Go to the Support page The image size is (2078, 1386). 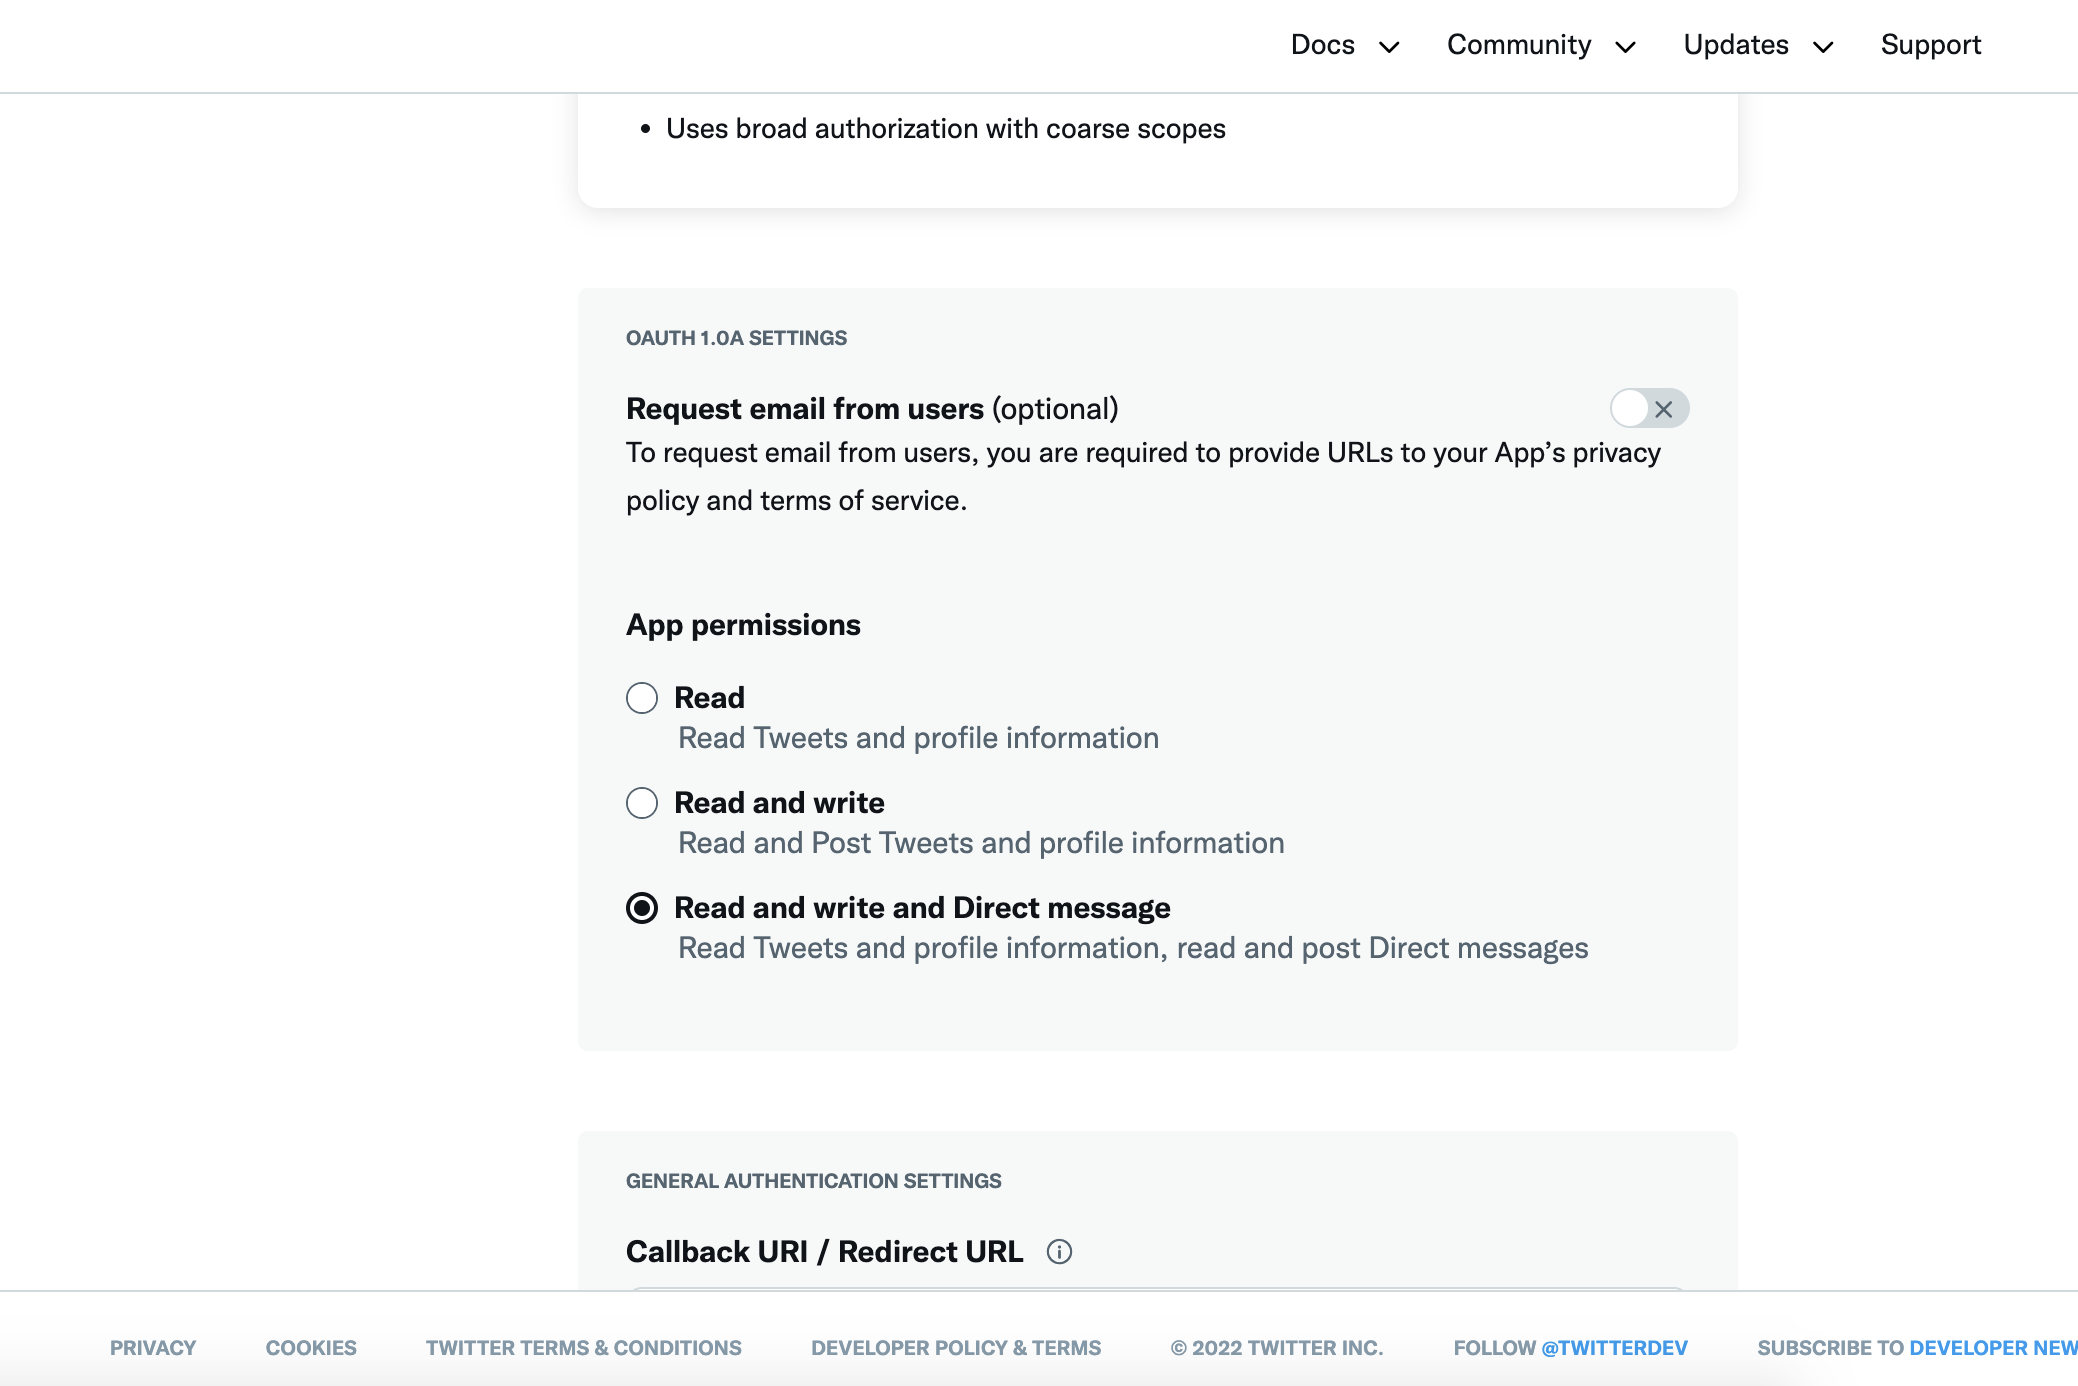coord(1931,45)
